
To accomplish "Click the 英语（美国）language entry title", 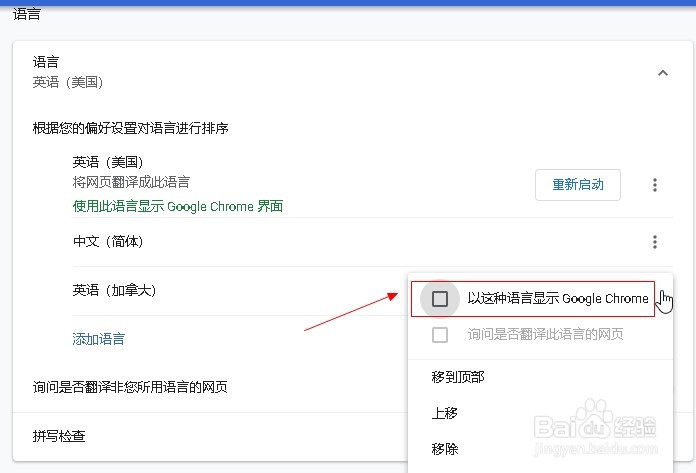I will click(x=108, y=162).
